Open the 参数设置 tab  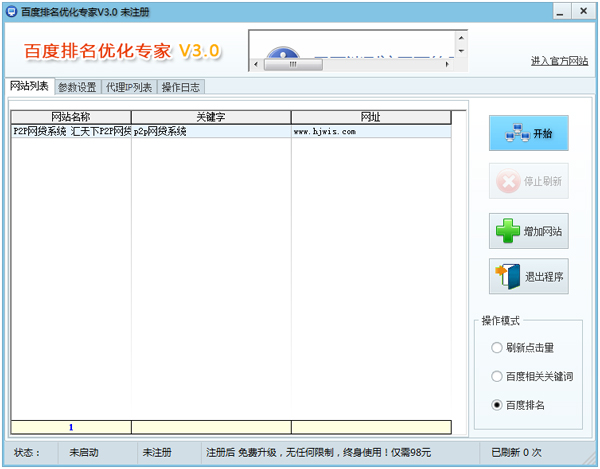(x=78, y=87)
